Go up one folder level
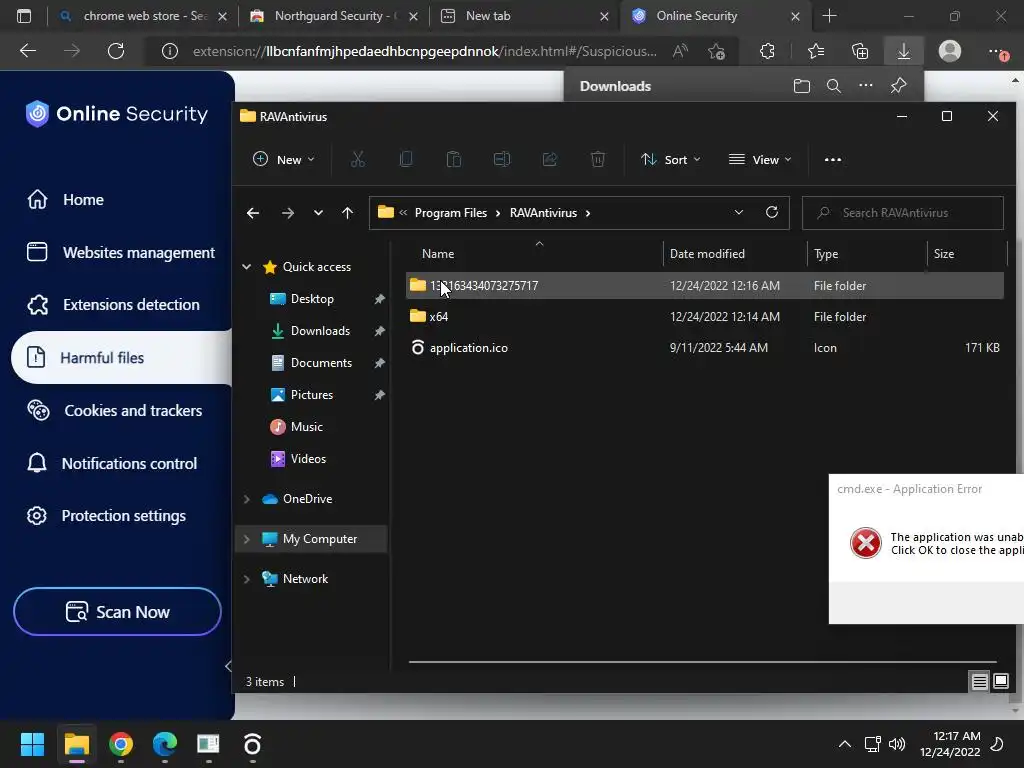This screenshot has width=1024, height=768. coord(347,213)
